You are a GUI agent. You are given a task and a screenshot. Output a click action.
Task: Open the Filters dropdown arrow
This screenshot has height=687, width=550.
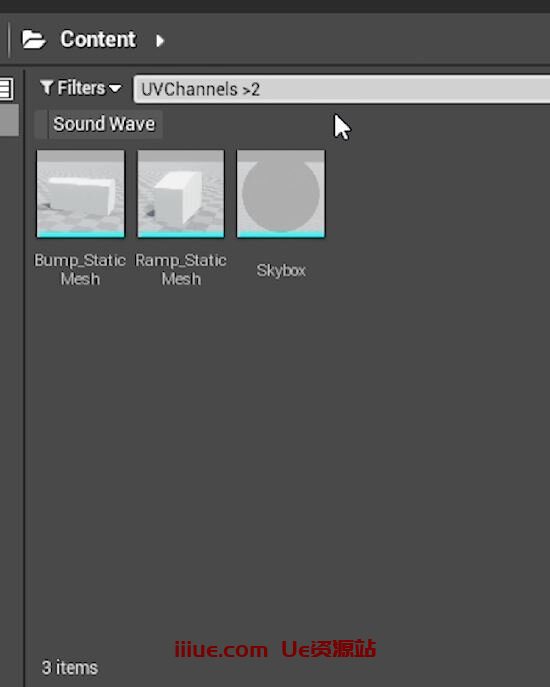[x=115, y=89]
